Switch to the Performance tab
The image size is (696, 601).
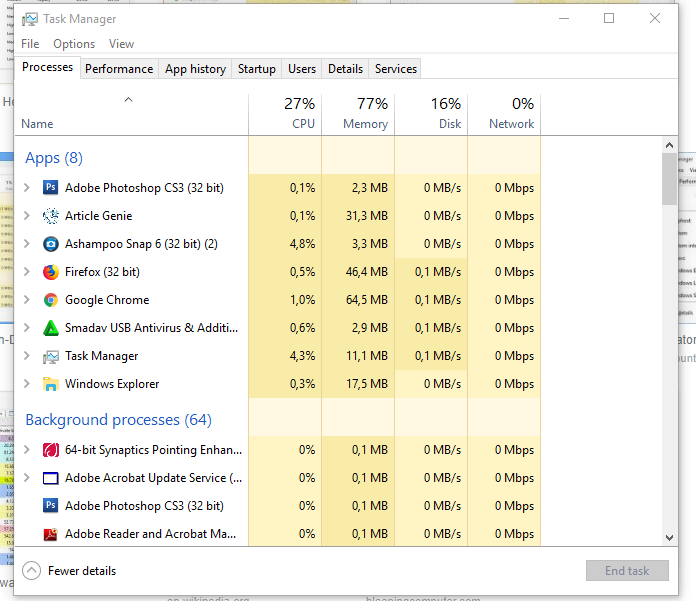119,69
